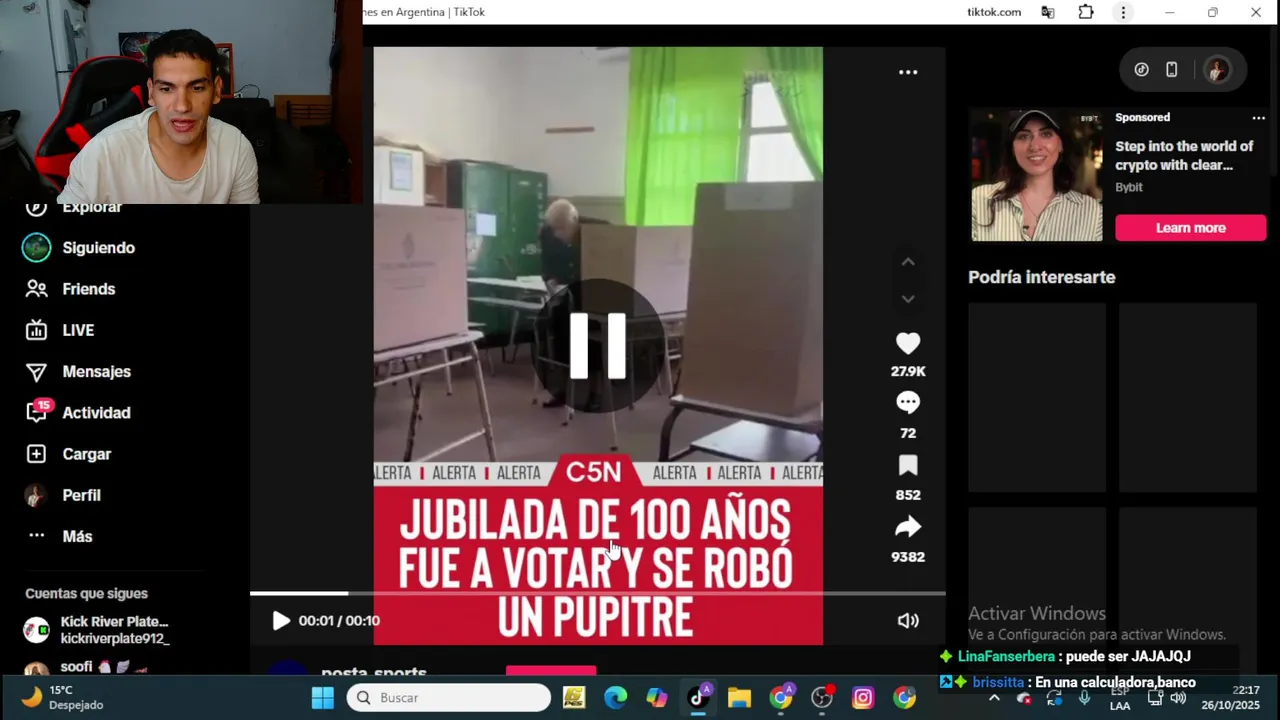This screenshot has height=720, width=1280.
Task: Open the weather widget showing 15°C
Action: pyautogui.click(x=60, y=698)
